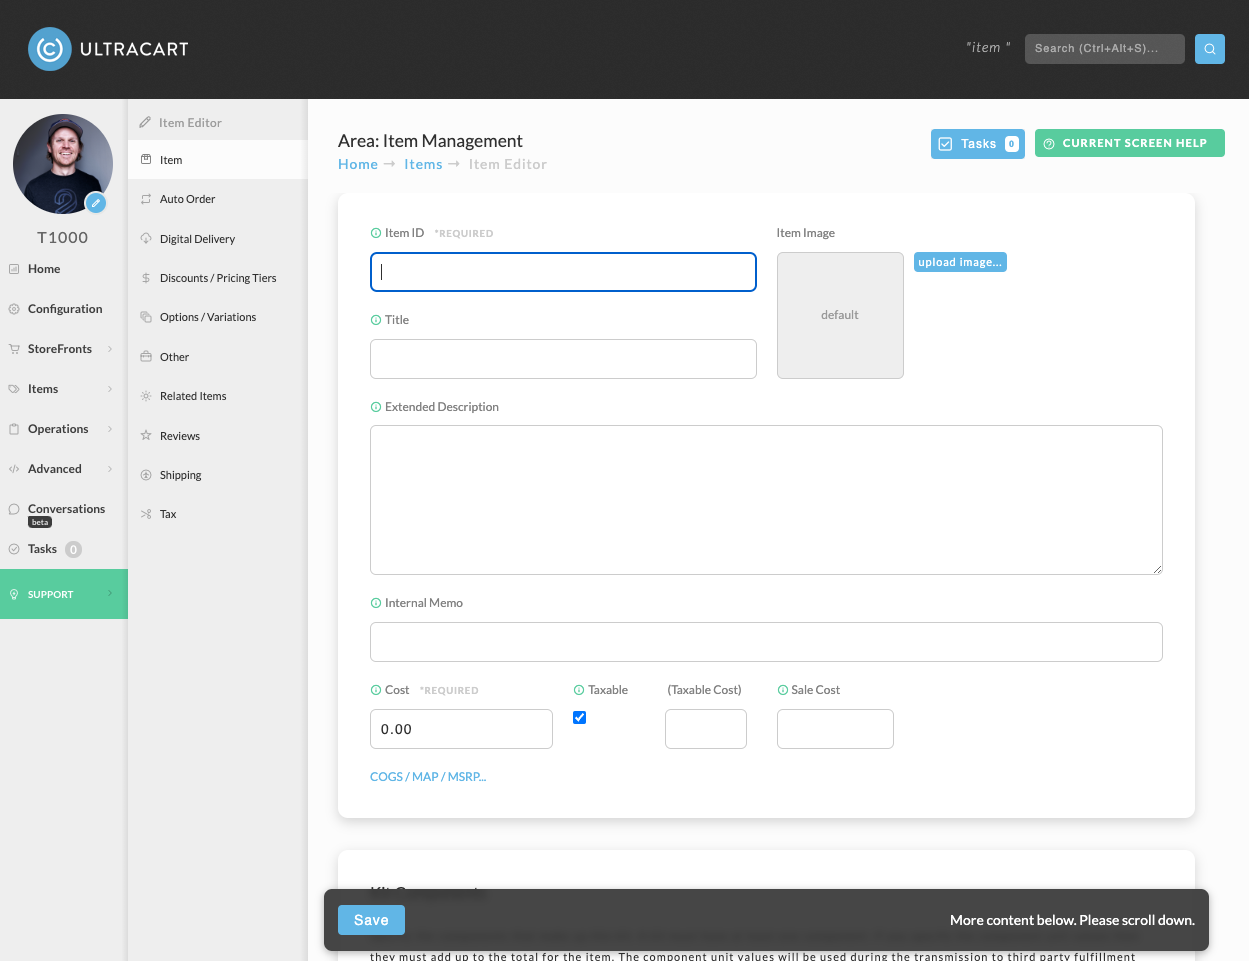
Task: Click the Current Screen Help button
Action: (x=1130, y=143)
